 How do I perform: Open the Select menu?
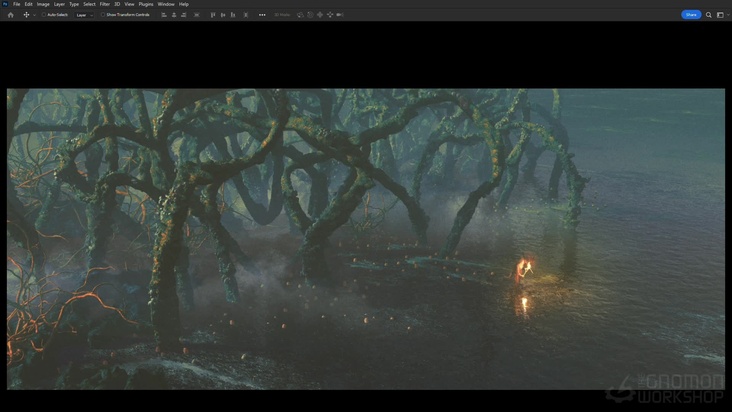tap(89, 4)
